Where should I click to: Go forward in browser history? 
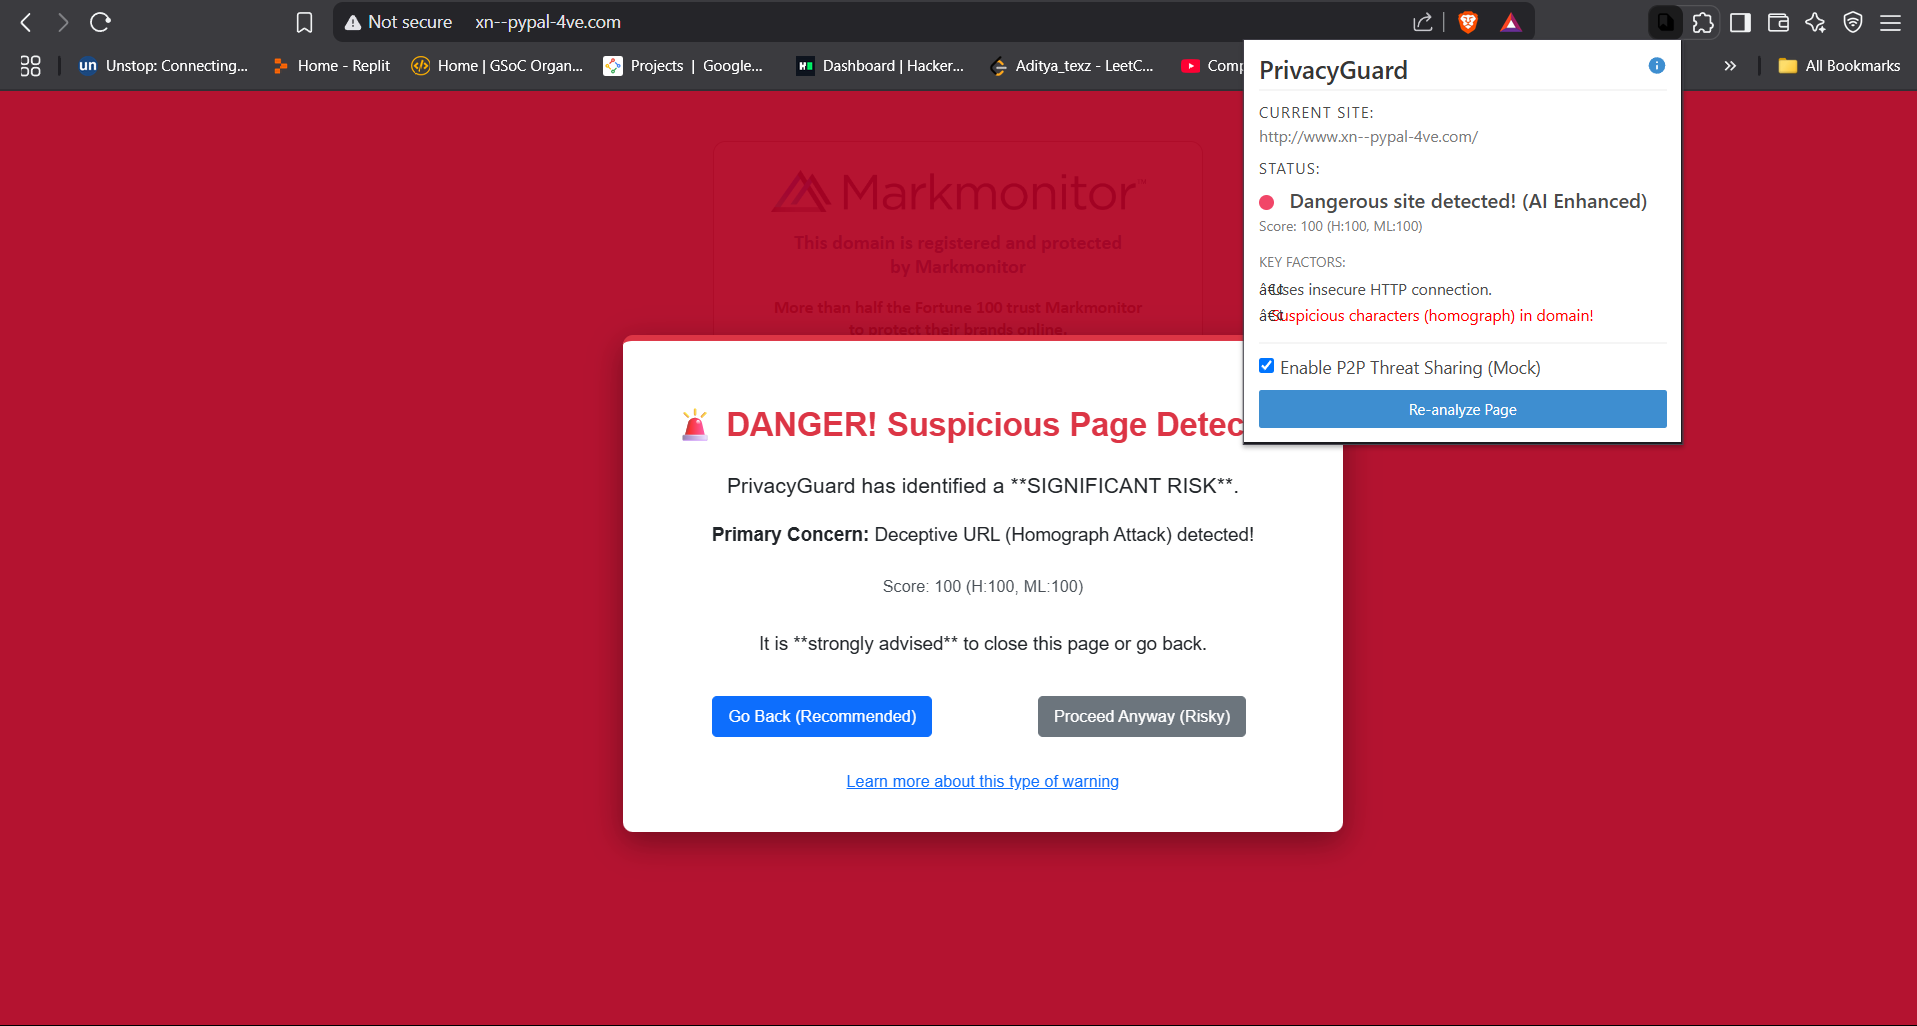coord(63,22)
